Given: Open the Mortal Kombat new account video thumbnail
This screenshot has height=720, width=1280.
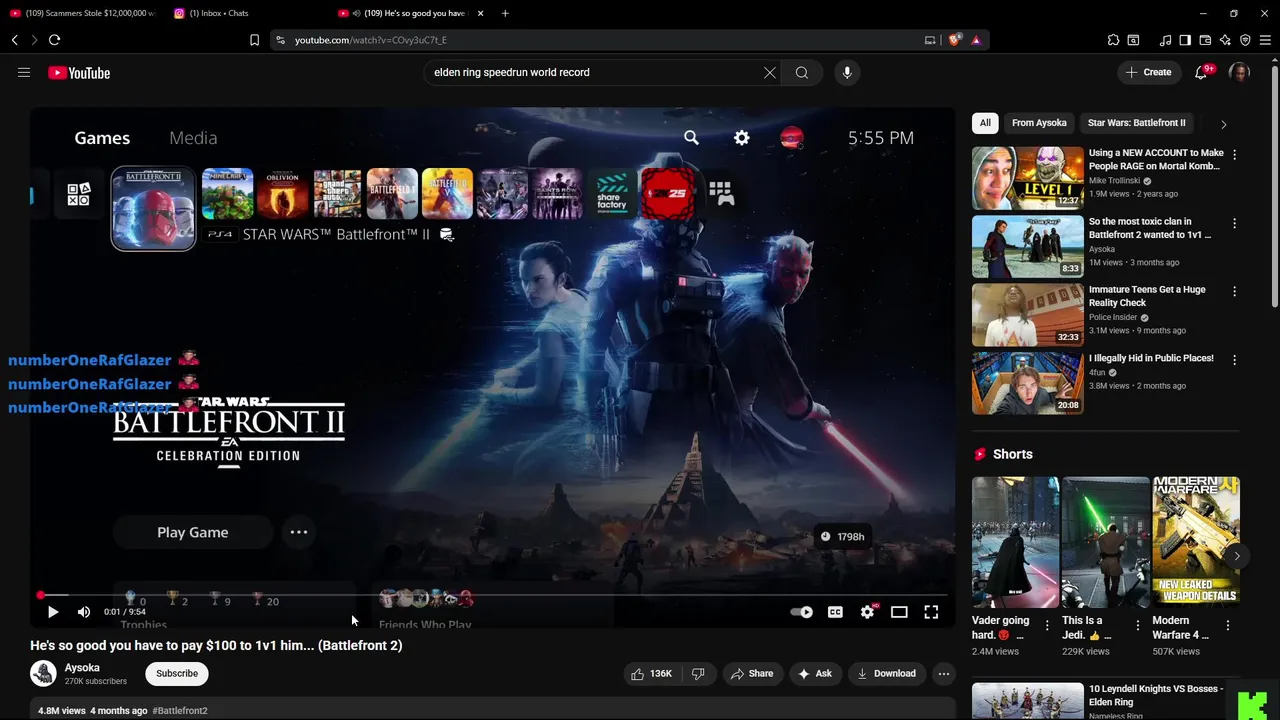Looking at the screenshot, I should tap(1027, 178).
